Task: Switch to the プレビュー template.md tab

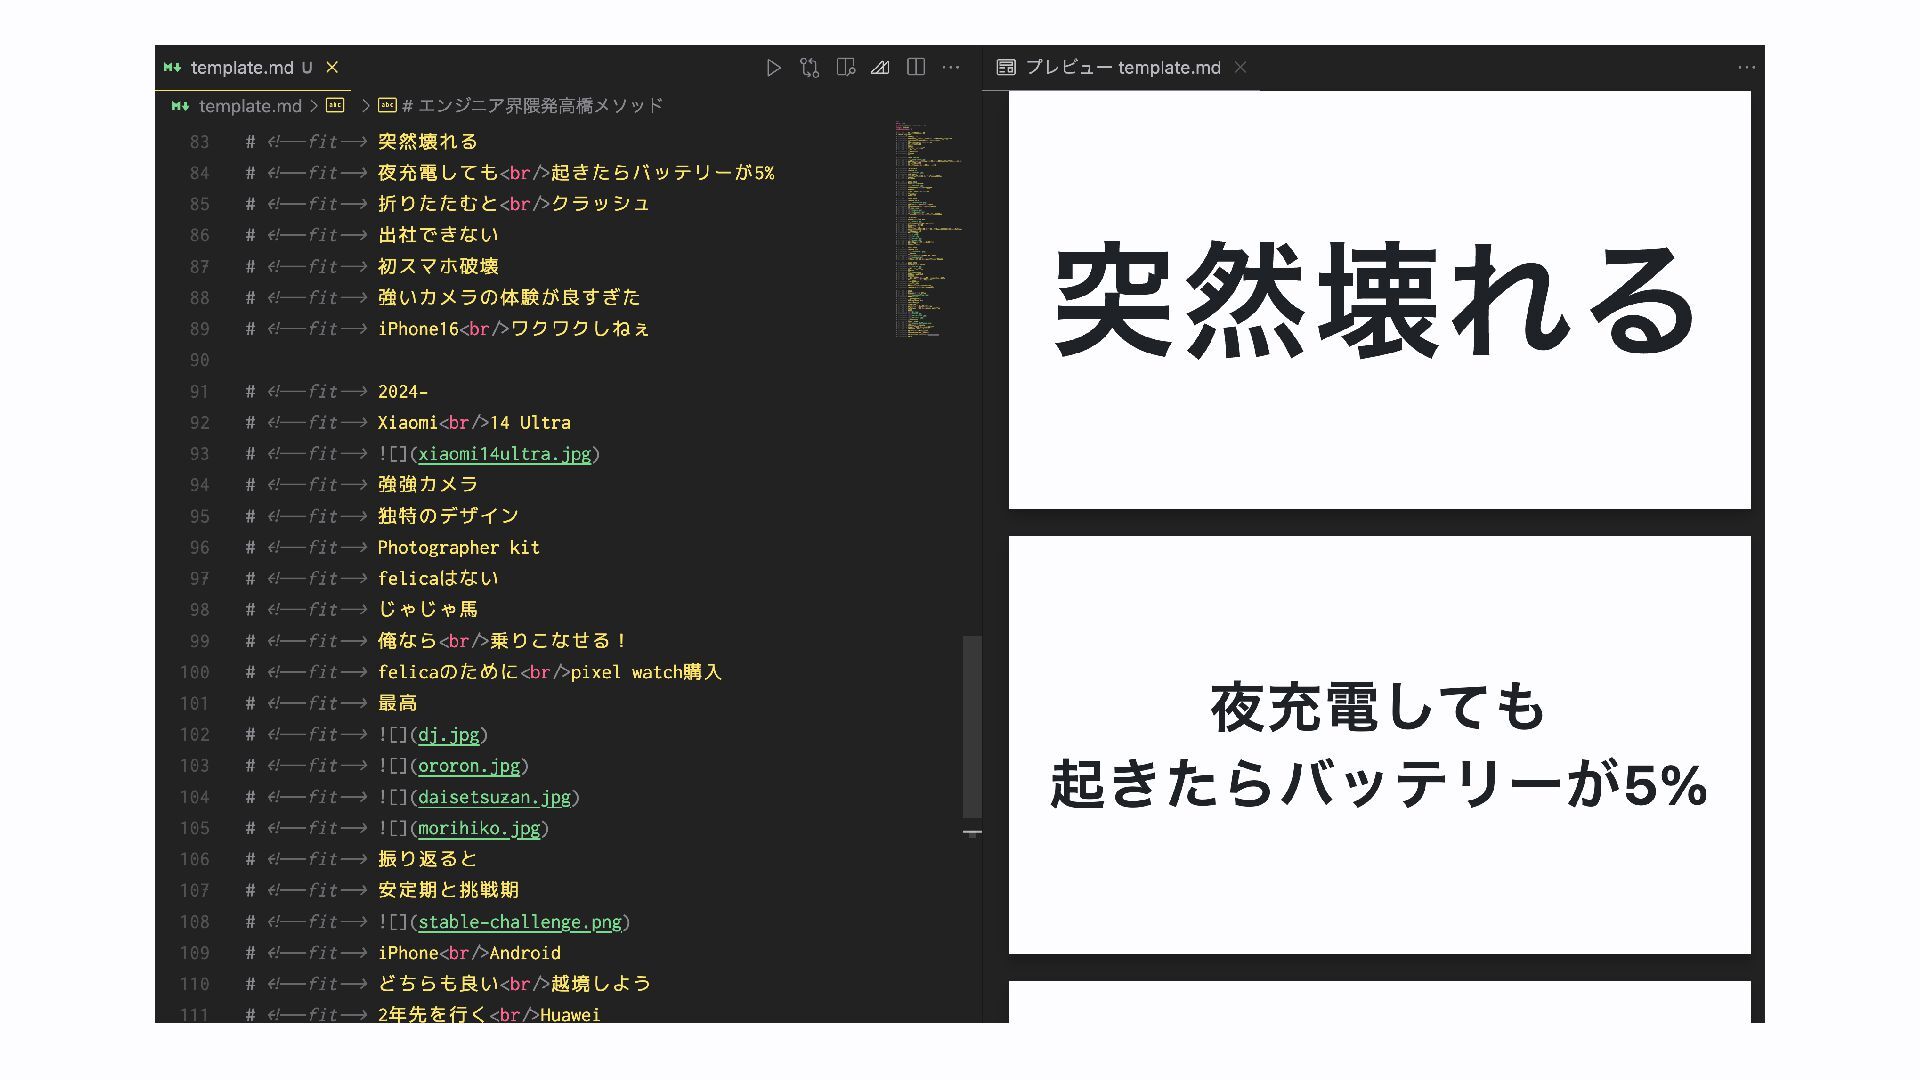Action: pos(1121,67)
